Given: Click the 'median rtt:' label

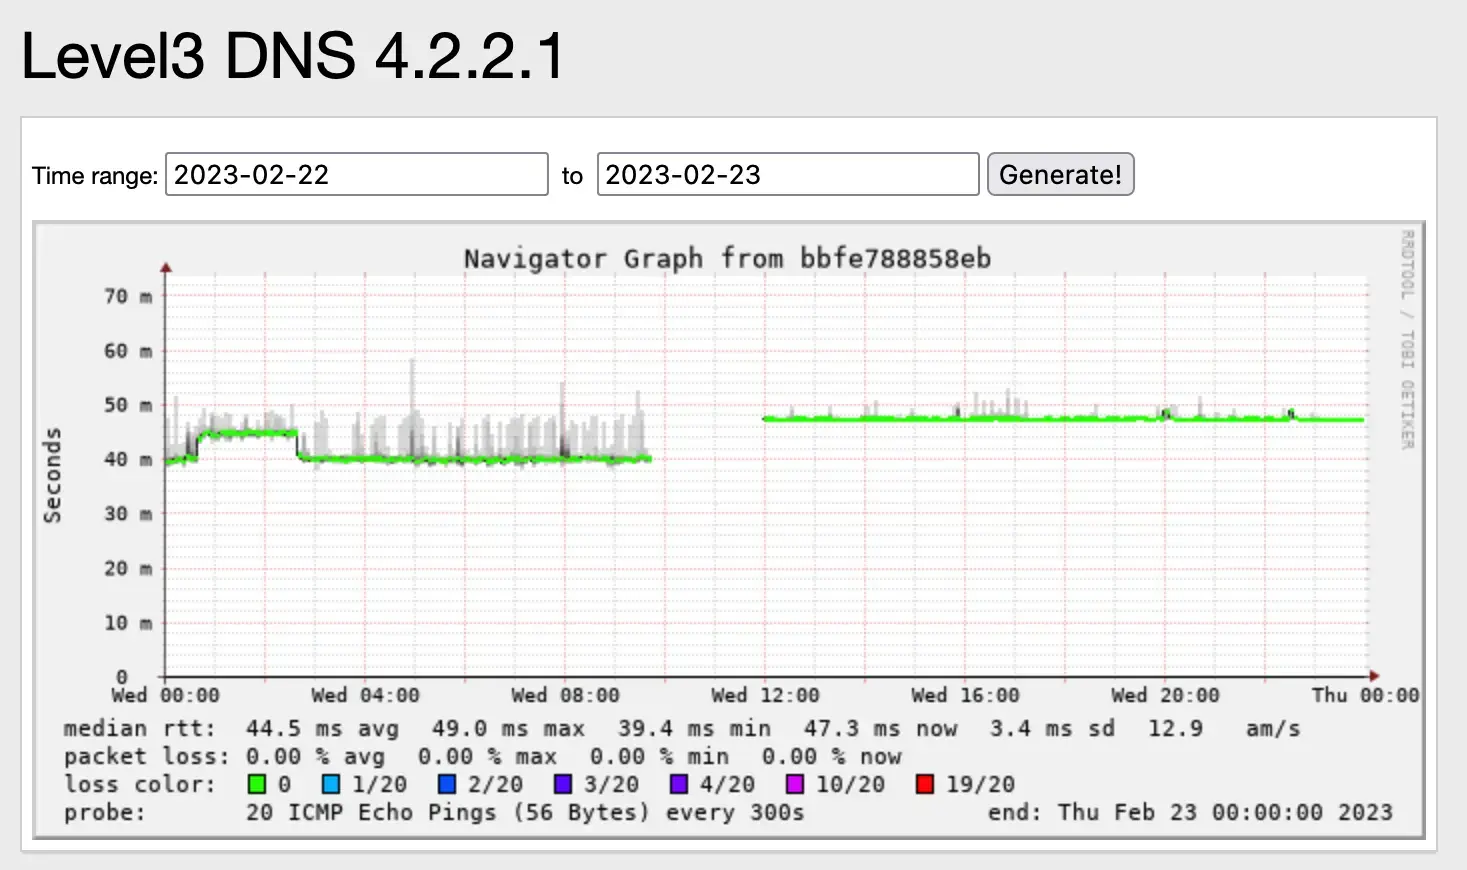Looking at the screenshot, I should tap(140, 729).
